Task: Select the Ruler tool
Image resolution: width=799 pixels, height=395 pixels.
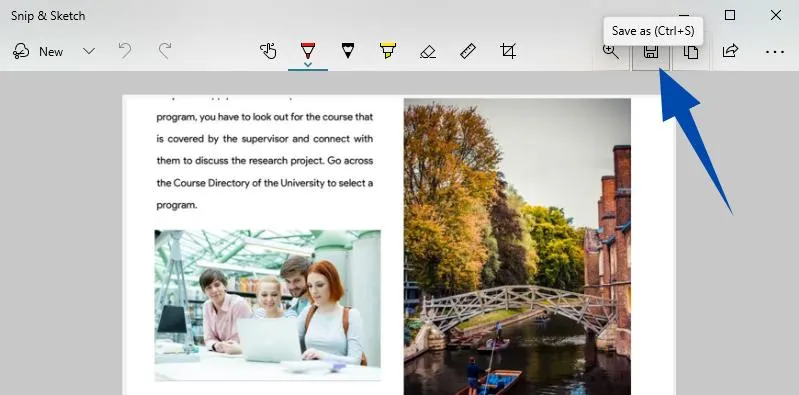Action: pos(468,51)
